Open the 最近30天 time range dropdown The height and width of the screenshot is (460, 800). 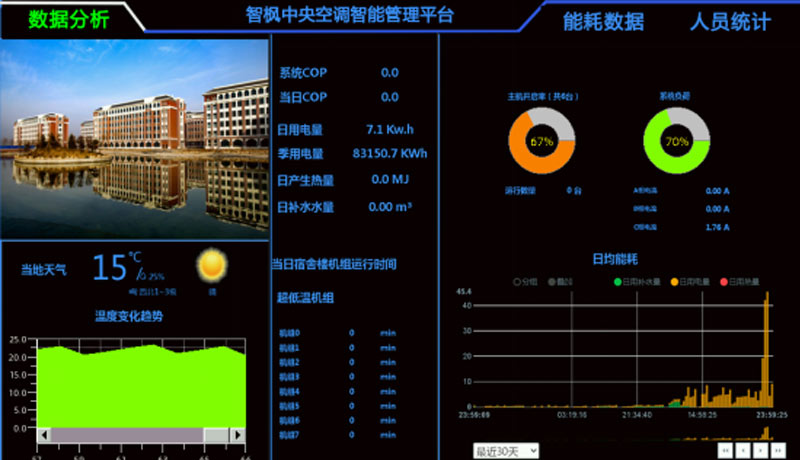coord(506,451)
